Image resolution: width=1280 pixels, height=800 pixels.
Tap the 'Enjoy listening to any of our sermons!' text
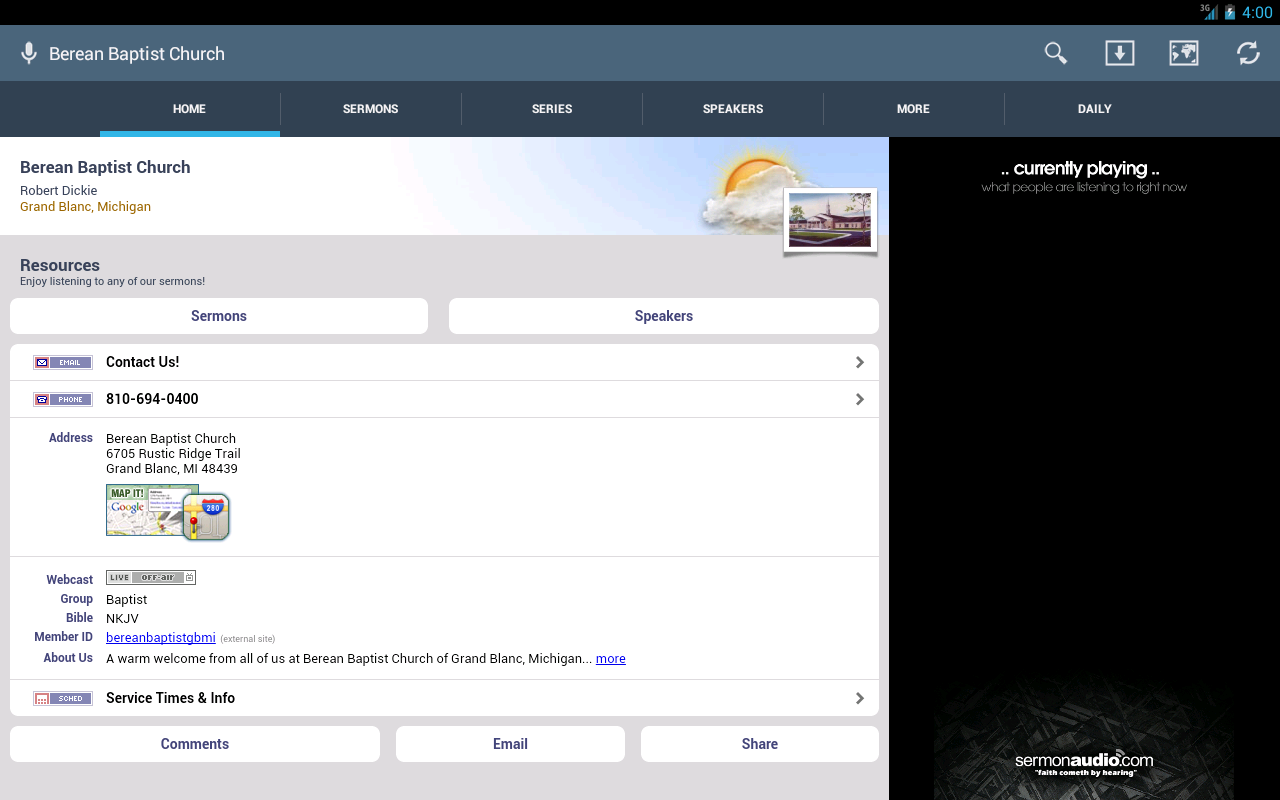click(112, 282)
